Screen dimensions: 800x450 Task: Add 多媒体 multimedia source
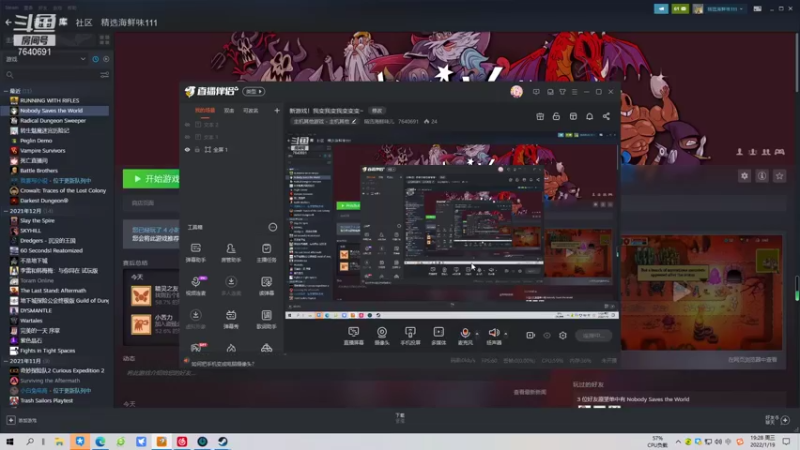click(x=439, y=336)
